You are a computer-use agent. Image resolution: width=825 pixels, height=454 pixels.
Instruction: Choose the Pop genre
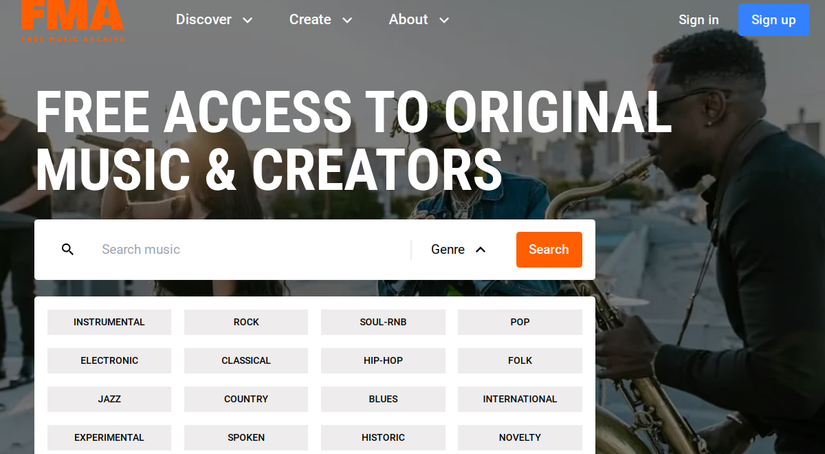(520, 322)
